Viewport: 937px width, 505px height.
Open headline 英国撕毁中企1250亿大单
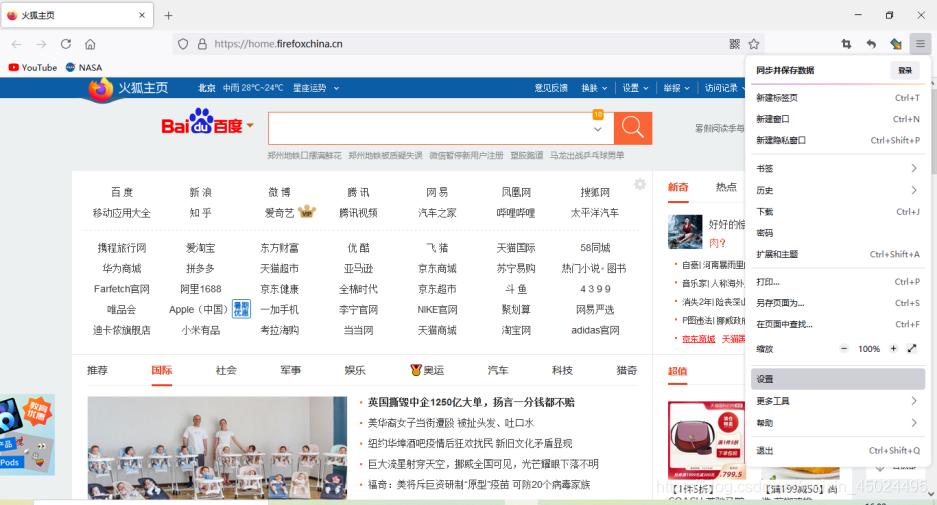pos(471,402)
